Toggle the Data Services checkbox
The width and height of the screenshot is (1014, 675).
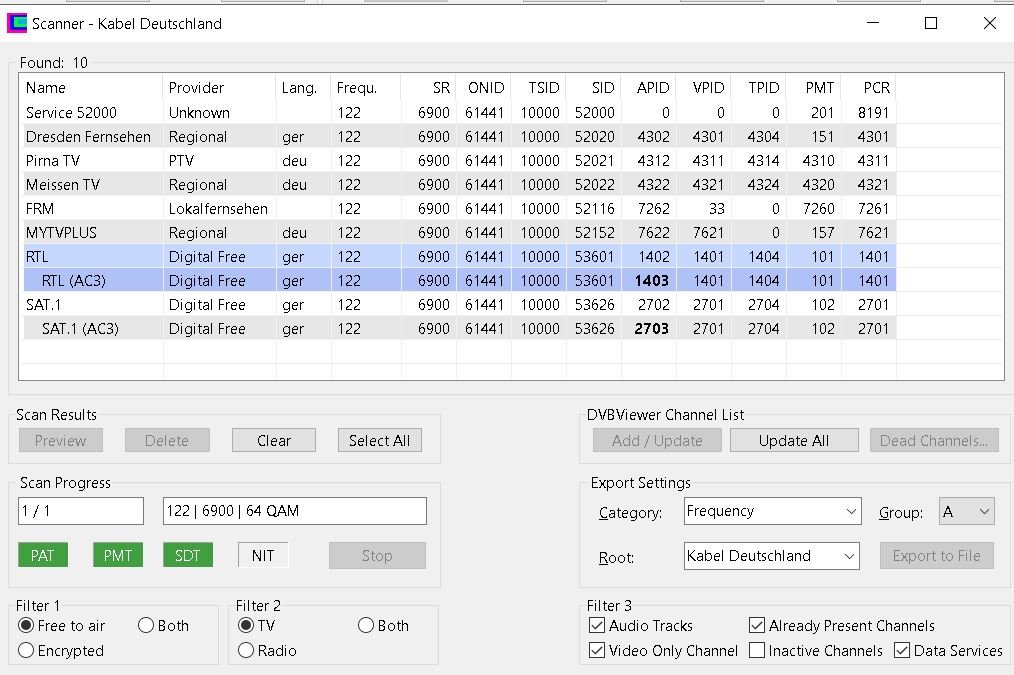pos(902,651)
